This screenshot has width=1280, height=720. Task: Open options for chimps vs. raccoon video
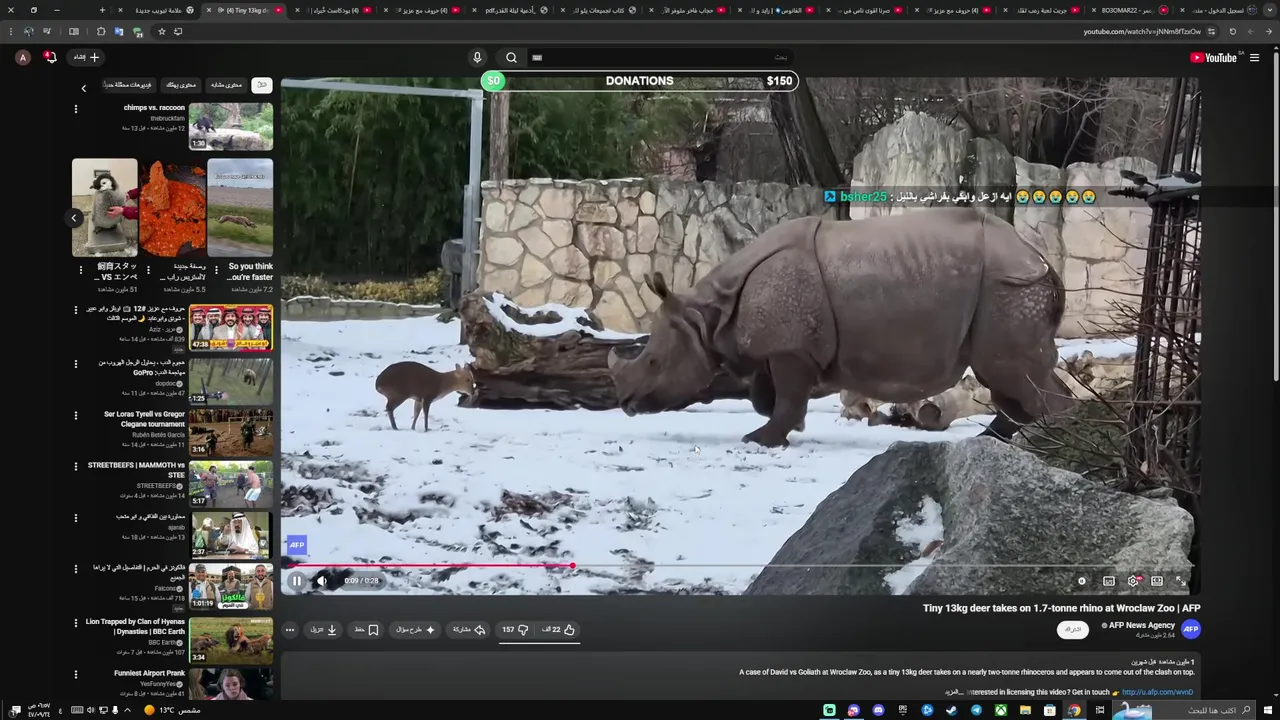[x=75, y=108]
